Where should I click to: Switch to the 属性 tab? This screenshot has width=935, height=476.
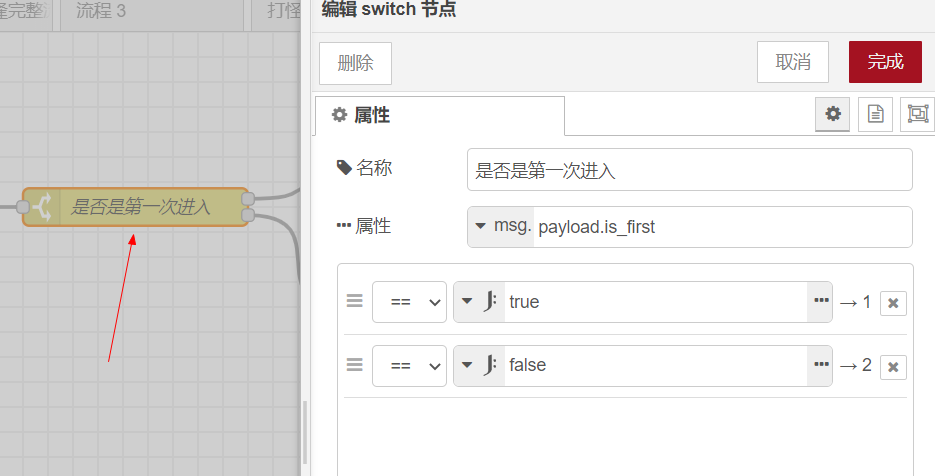click(440, 115)
